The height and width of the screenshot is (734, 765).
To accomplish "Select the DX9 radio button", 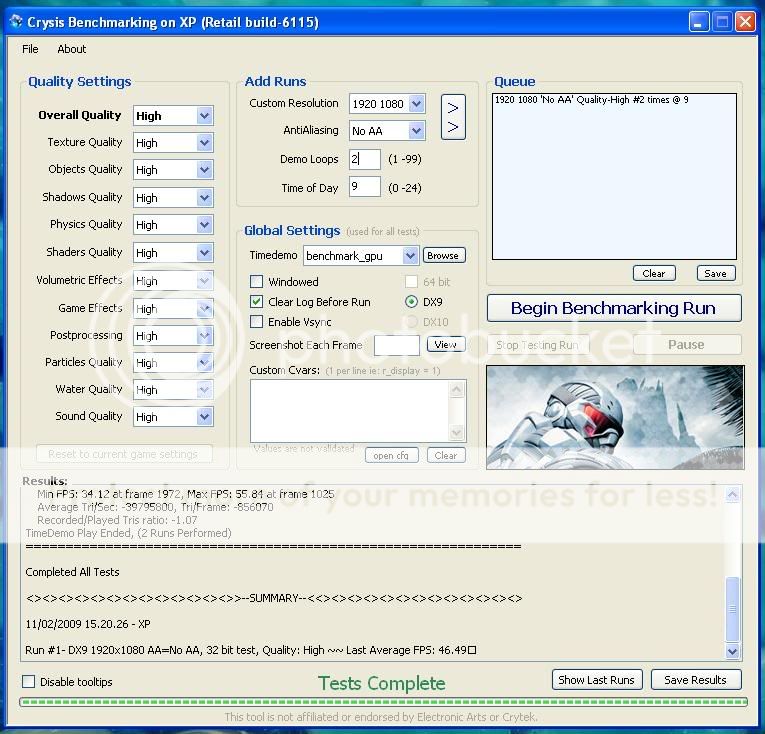I will point(411,302).
